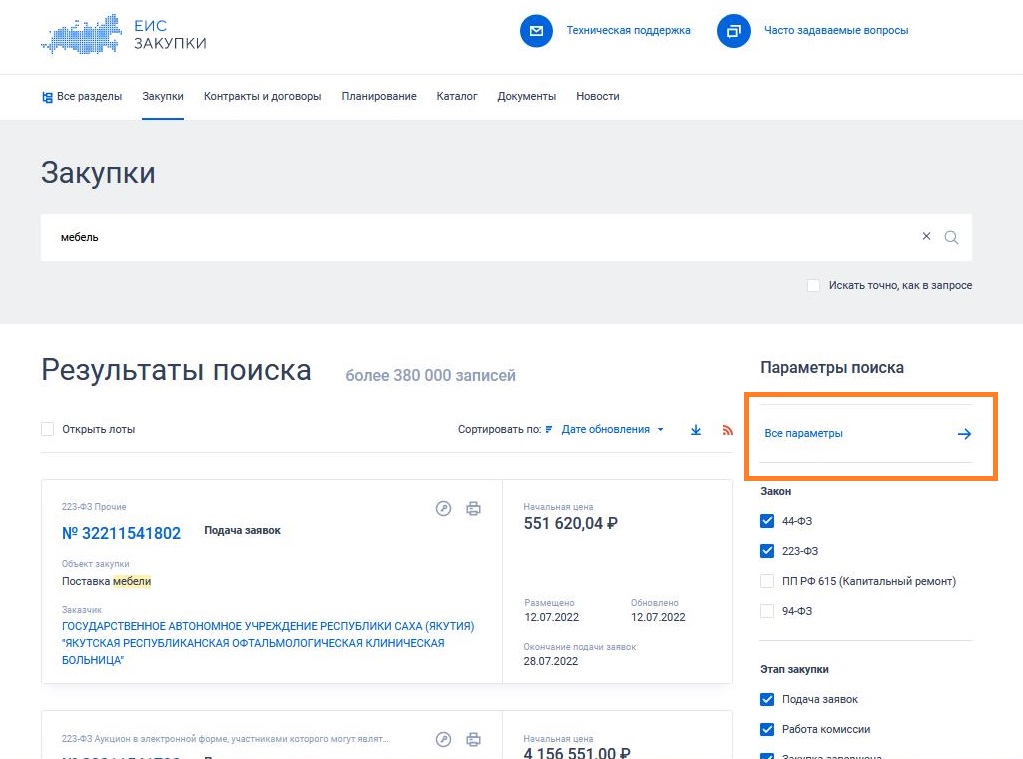The image size is (1023, 759).
Task: Click print icon on purchase № 32211541802
Action: pyautogui.click(x=474, y=509)
